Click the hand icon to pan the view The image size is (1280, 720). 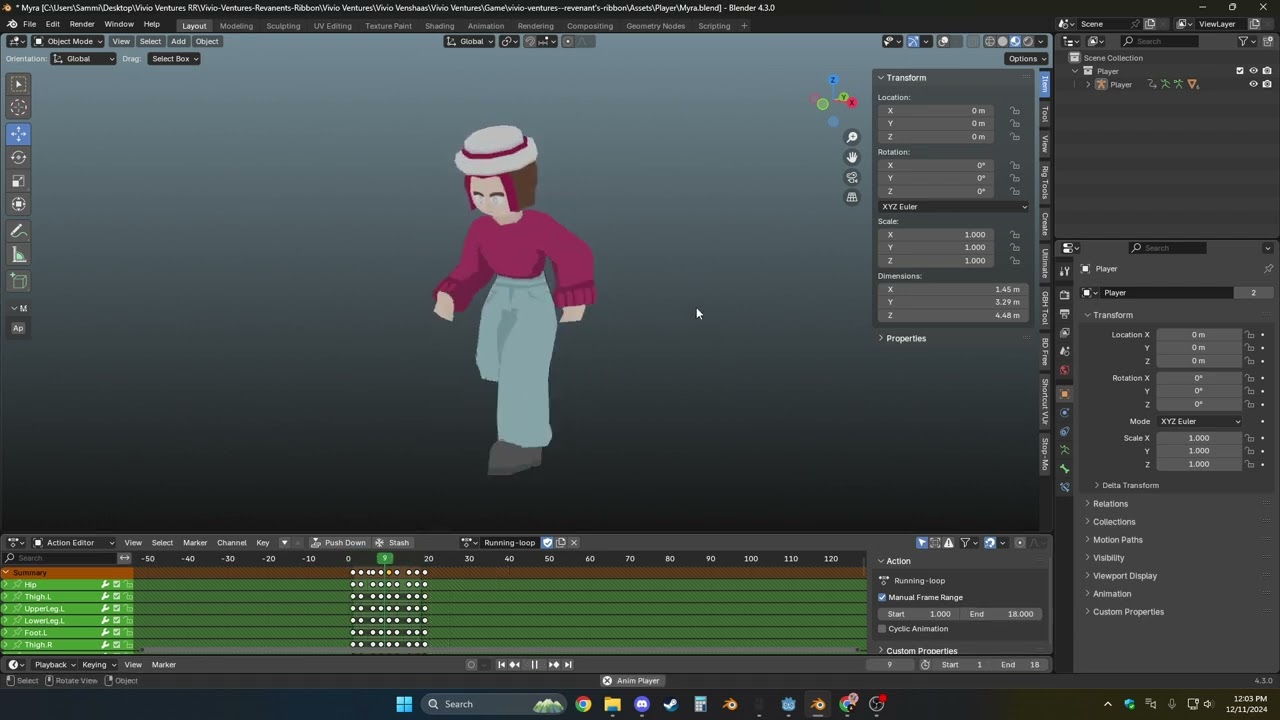click(852, 157)
